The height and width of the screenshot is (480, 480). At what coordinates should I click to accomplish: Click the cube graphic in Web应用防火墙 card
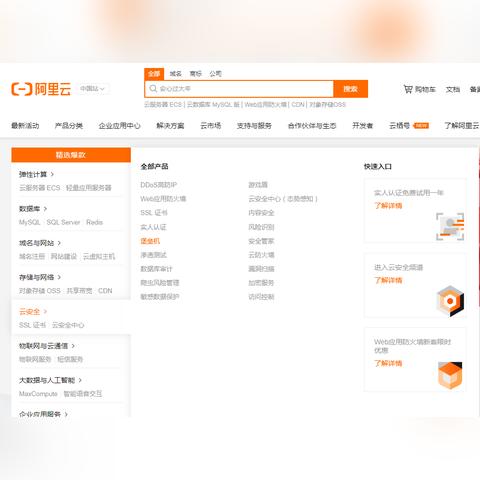coord(450,375)
